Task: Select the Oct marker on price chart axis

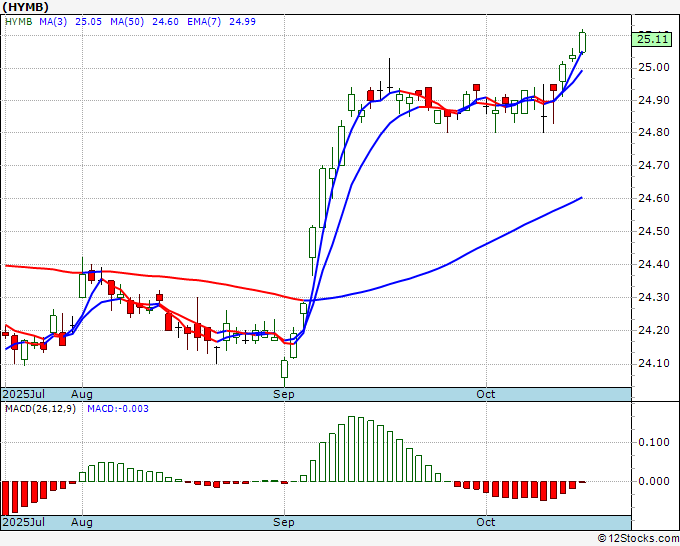Action: tap(486, 395)
